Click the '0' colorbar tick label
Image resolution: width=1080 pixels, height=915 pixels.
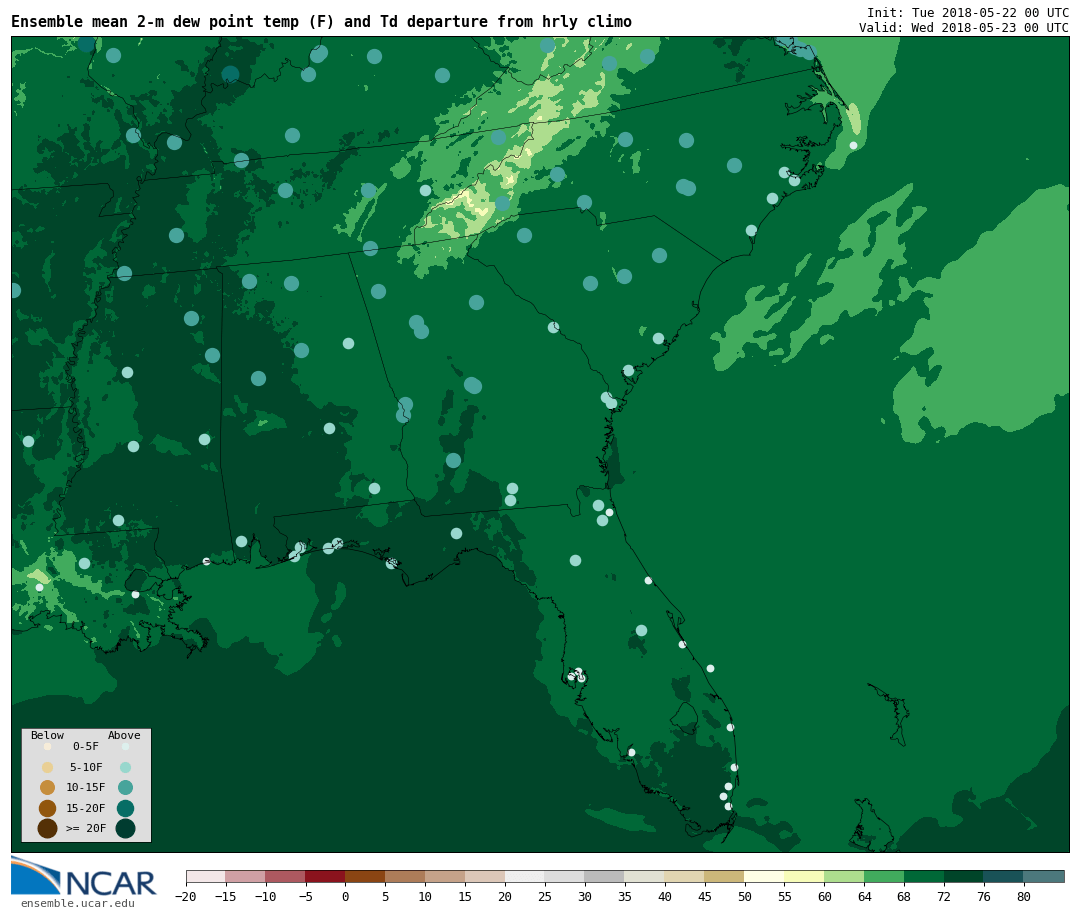coord(345,896)
